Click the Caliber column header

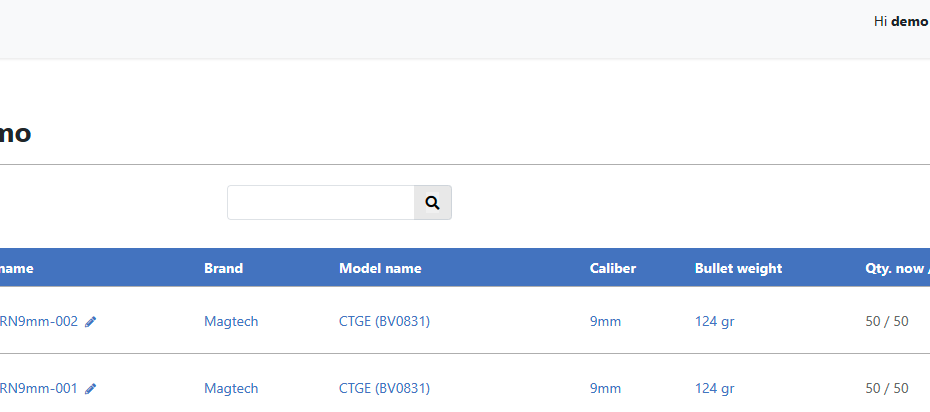click(x=613, y=268)
